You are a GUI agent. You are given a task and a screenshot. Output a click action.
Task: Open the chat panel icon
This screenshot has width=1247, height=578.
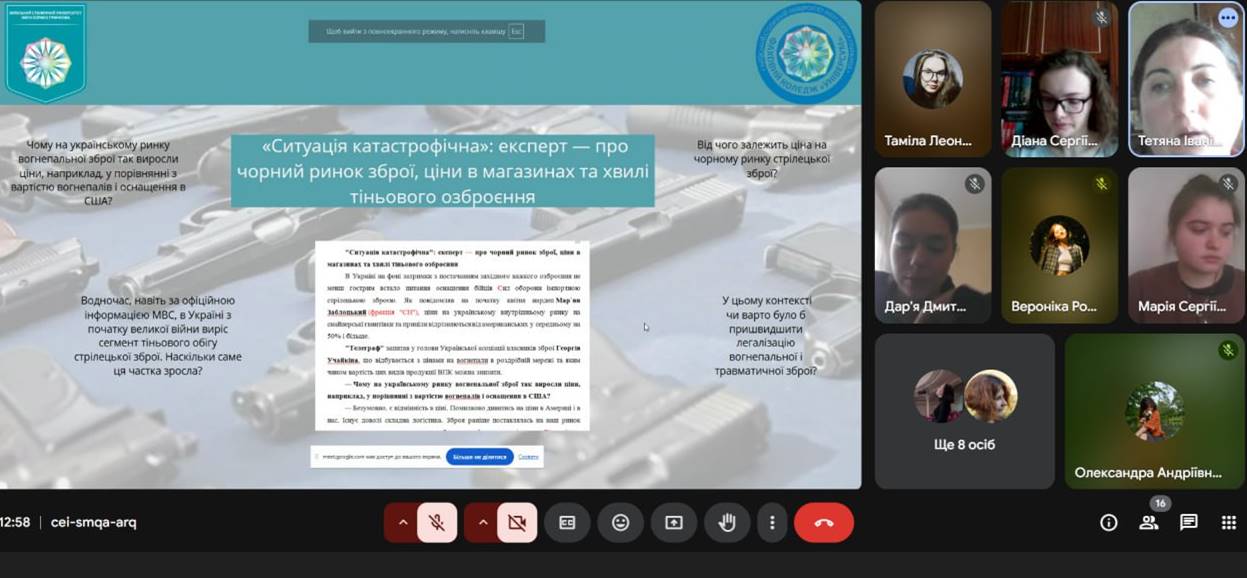click(1188, 522)
